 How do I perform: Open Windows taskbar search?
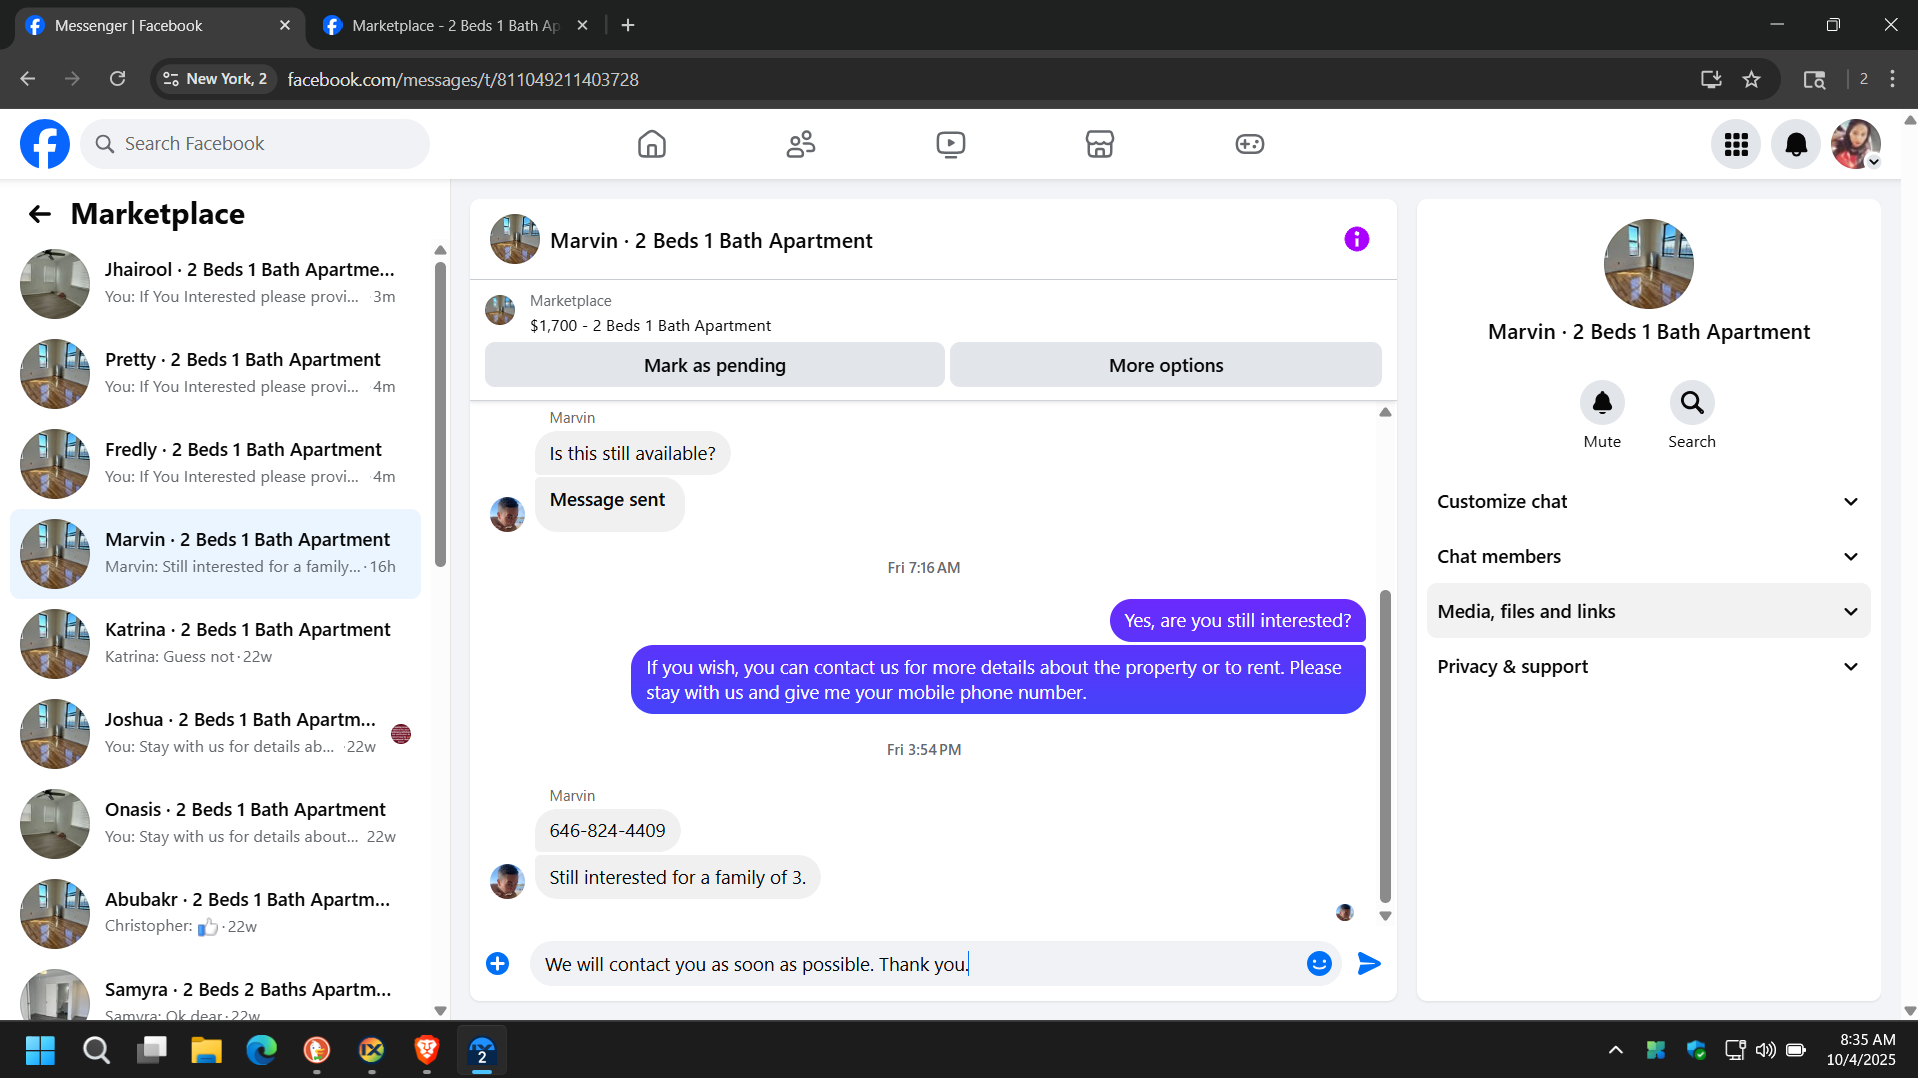[96, 1050]
